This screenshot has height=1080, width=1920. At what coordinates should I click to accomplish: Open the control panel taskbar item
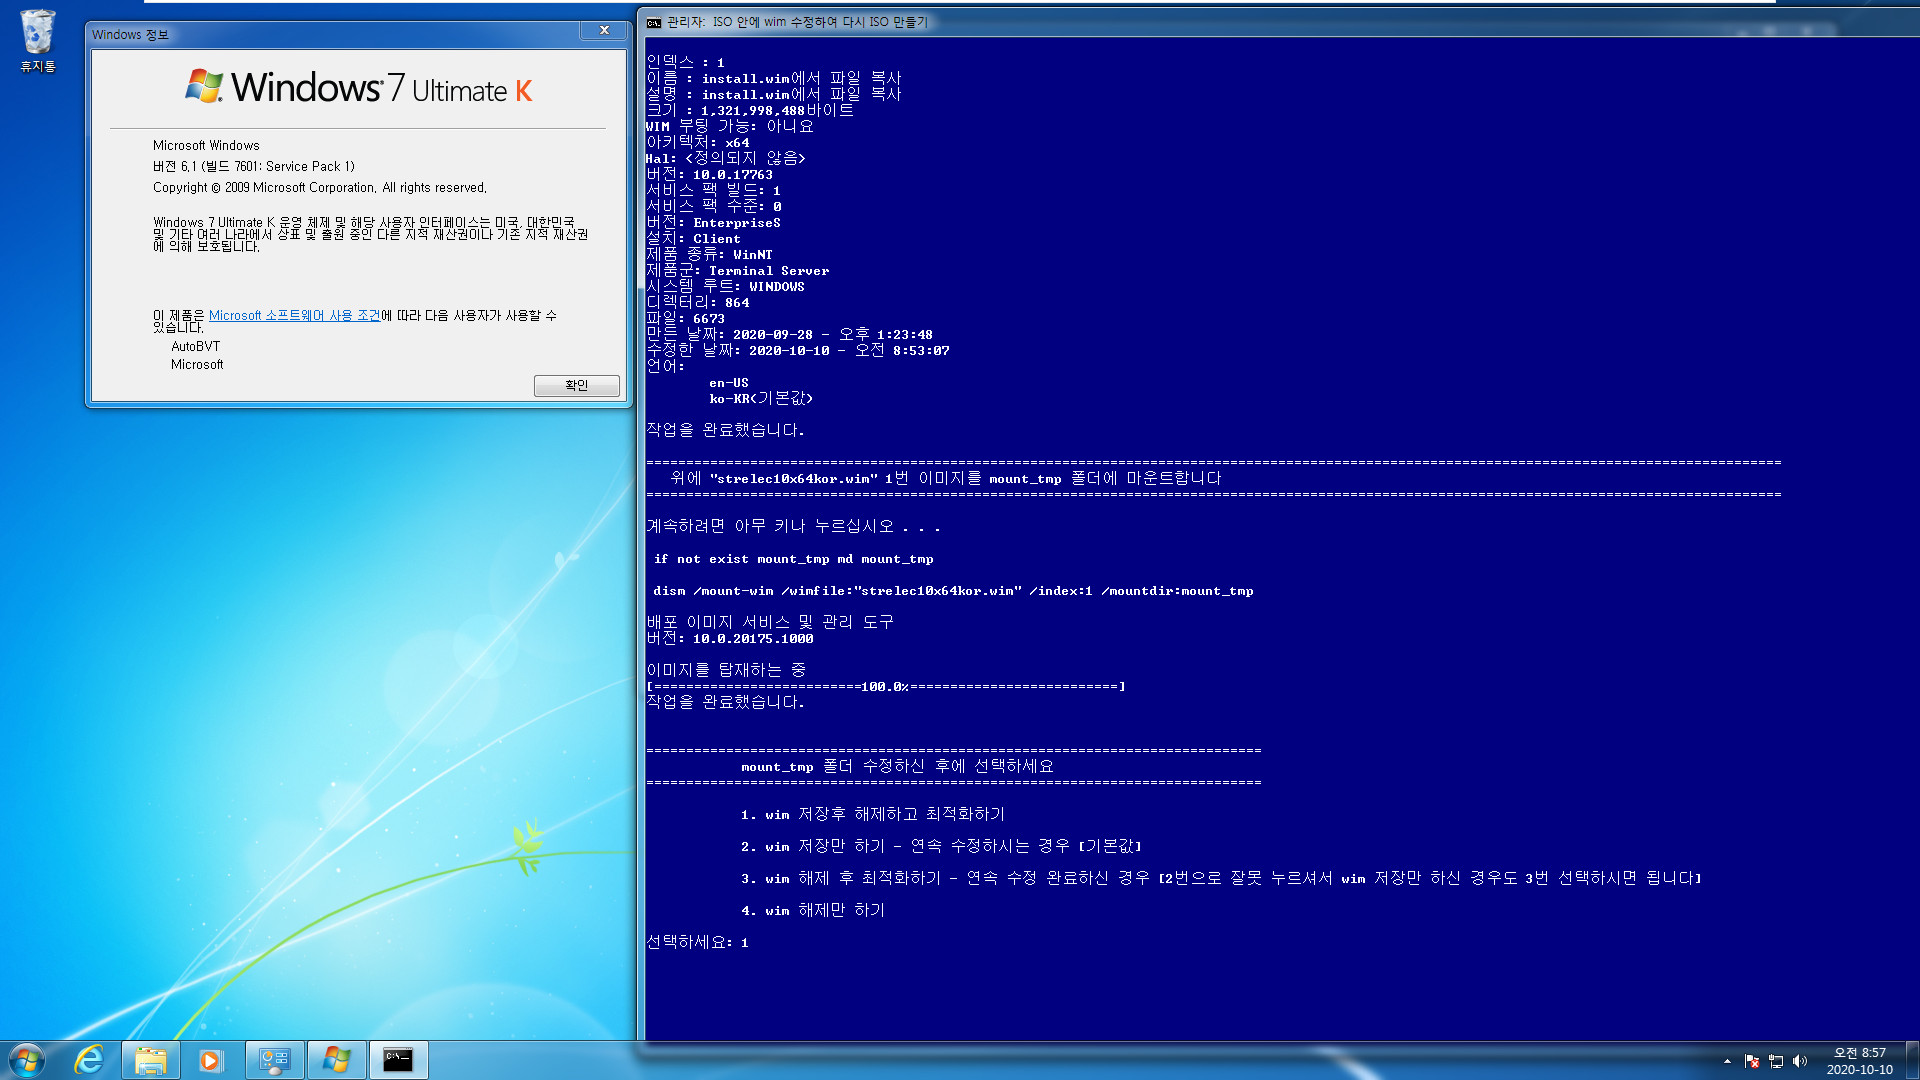click(274, 1060)
